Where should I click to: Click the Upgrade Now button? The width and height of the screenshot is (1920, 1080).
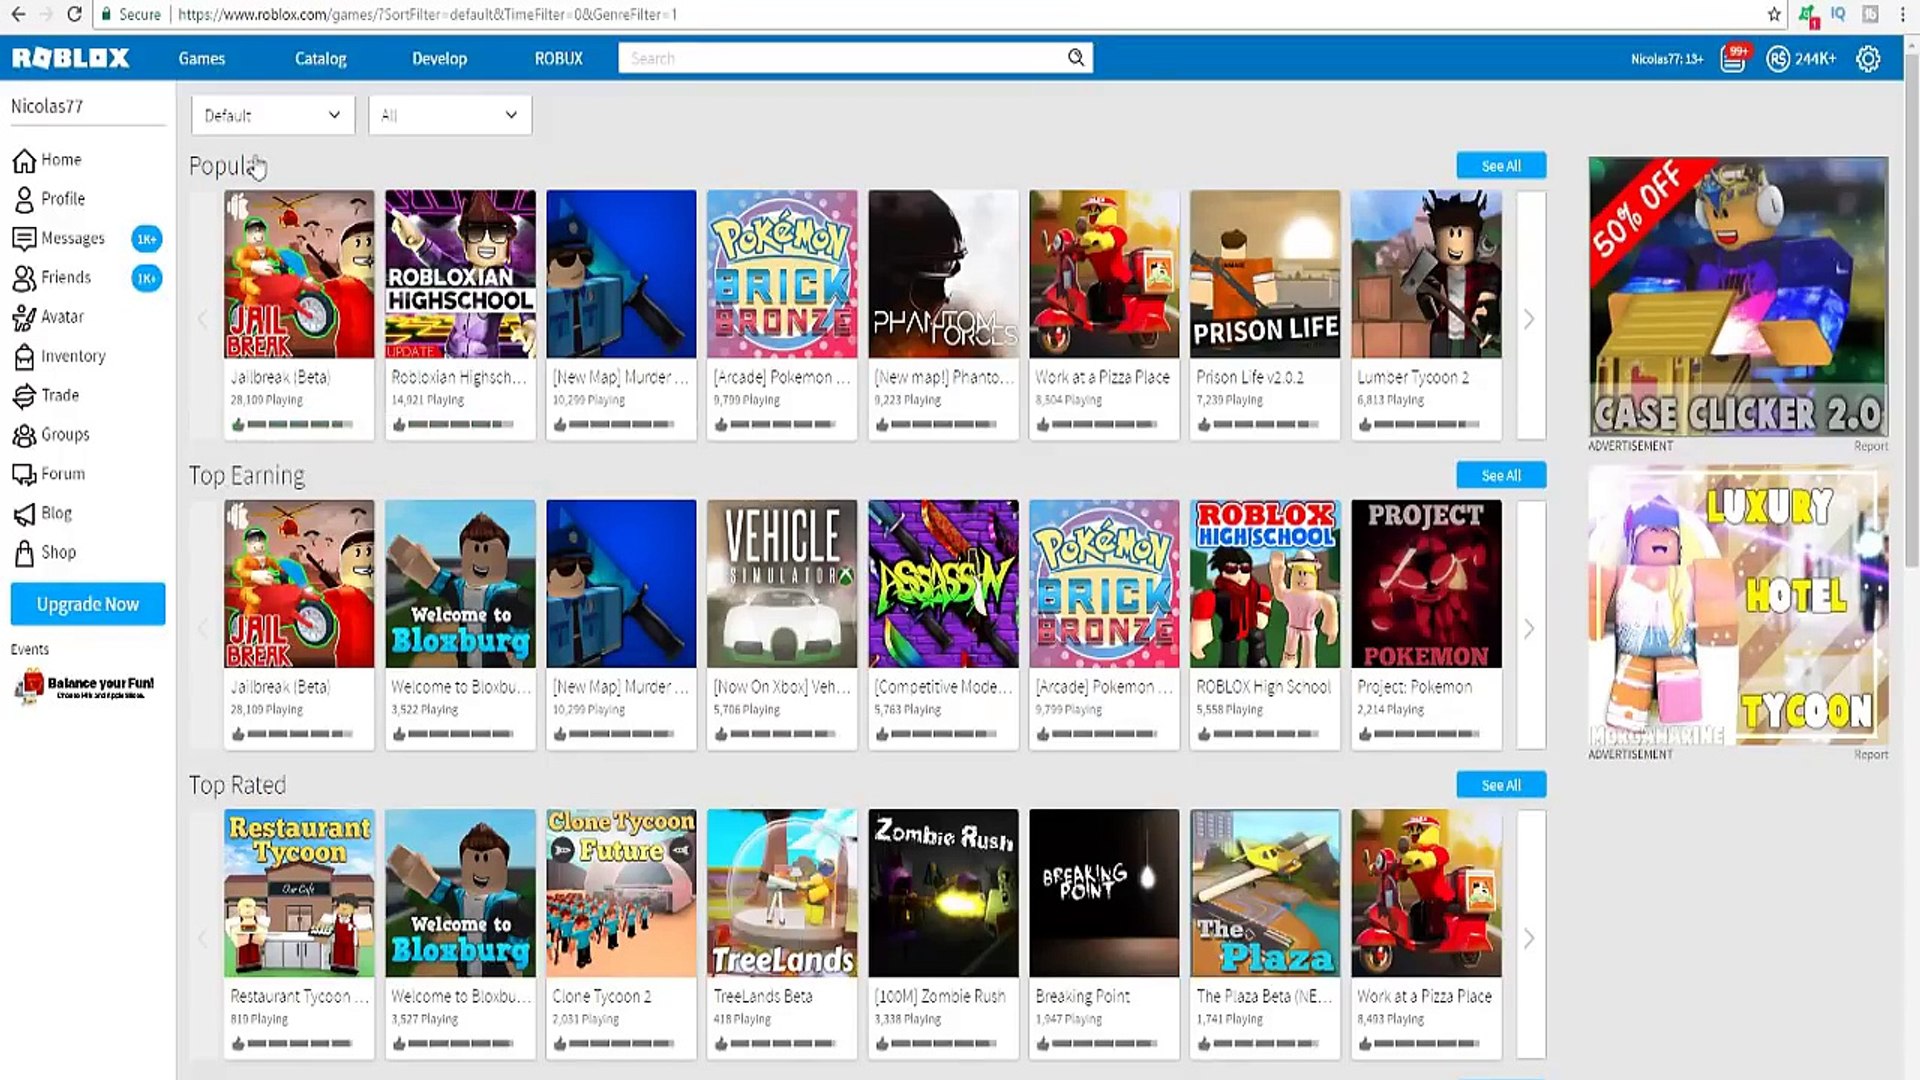tap(88, 604)
